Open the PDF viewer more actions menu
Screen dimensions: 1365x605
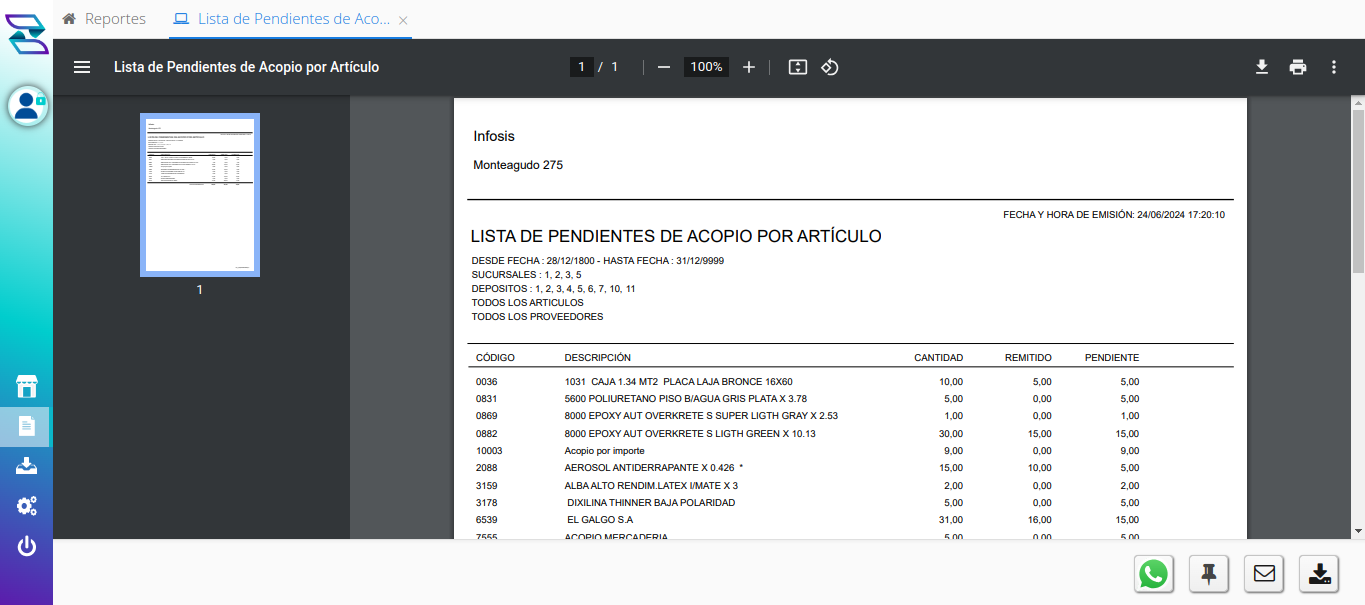click(1334, 67)
